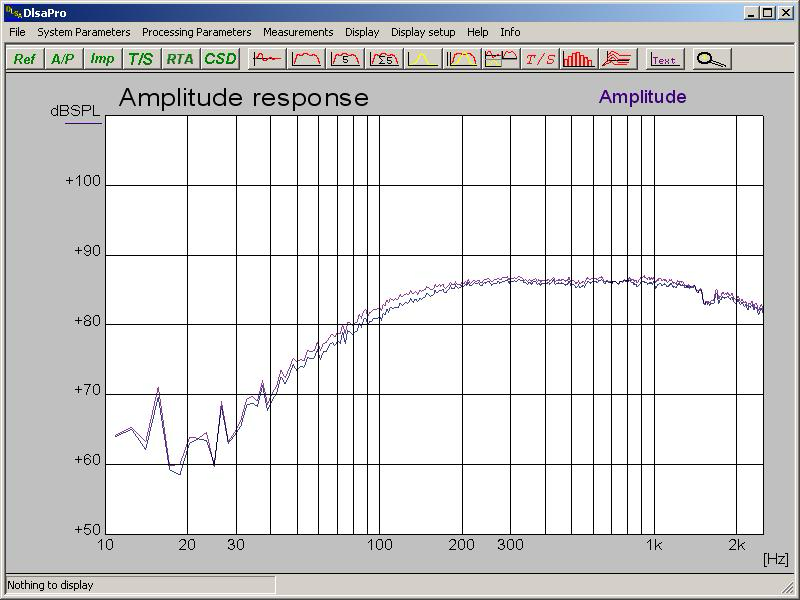Open the Display menu
The image size is (800, 600).
pos(362,32)
